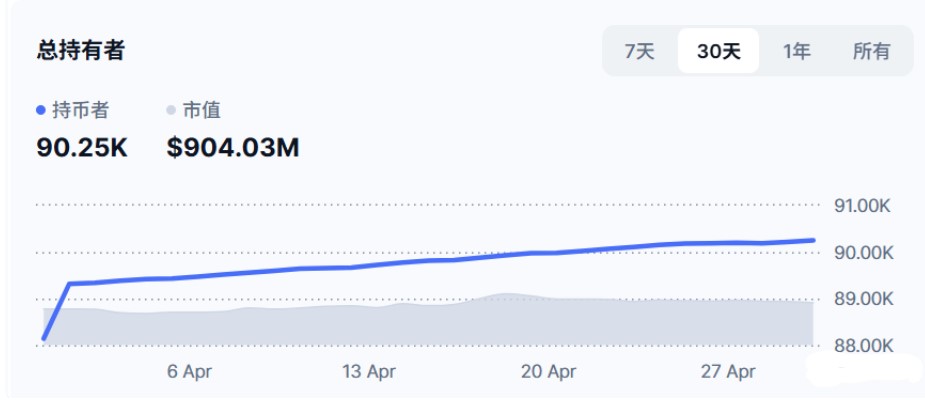Click the blue 持币者 legend dot

(41, 110)
